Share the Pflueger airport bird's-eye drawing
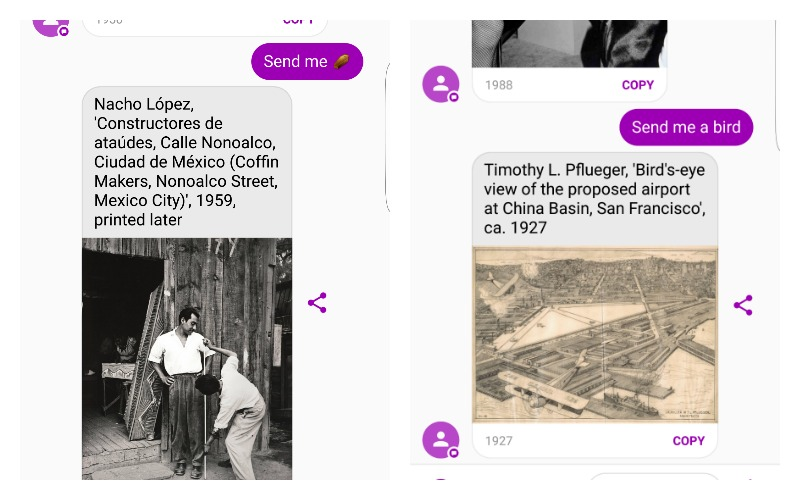Image resolution: width=800 pixels, height=500 pixels. tap(743, 305)
